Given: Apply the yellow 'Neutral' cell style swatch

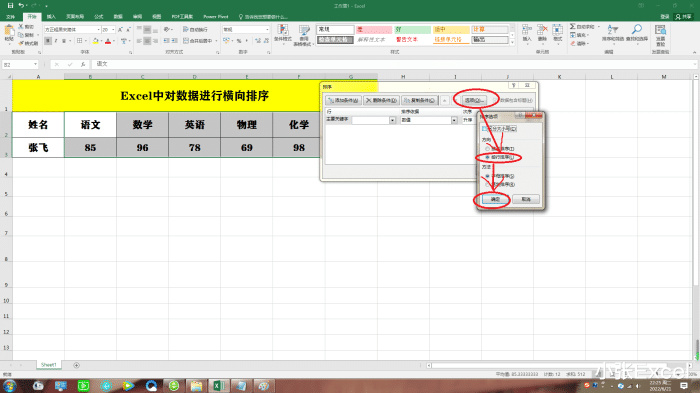Looking at the screenshot, I should point(451,29).
